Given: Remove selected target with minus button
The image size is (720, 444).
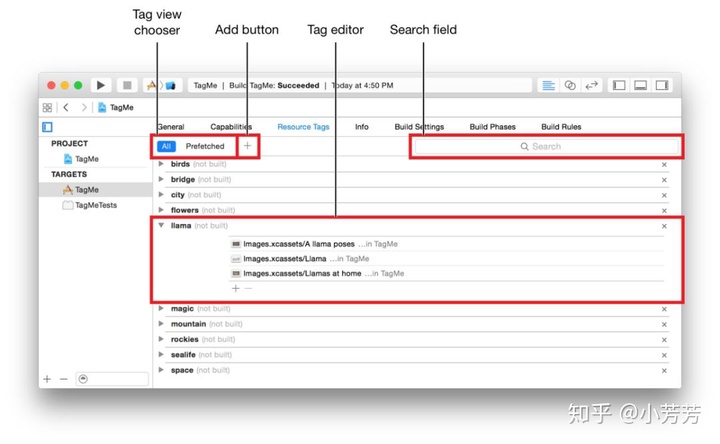Looking at the screenshot, I should click(64, 379).
